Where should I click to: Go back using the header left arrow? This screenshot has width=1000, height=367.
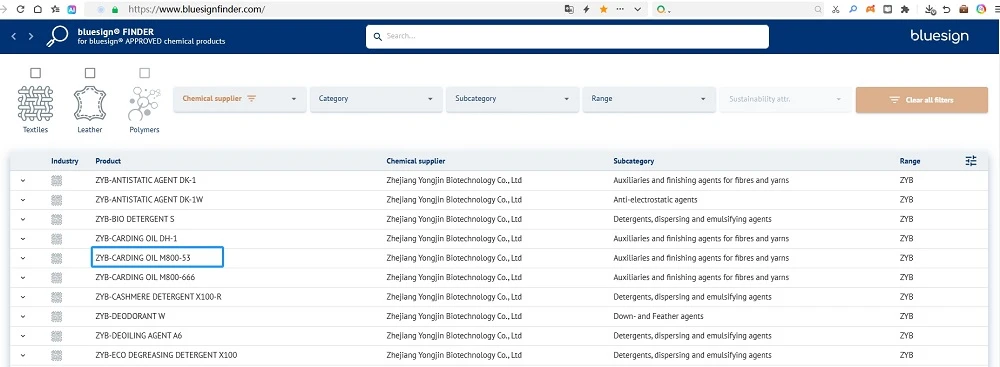tap(14, 36)
